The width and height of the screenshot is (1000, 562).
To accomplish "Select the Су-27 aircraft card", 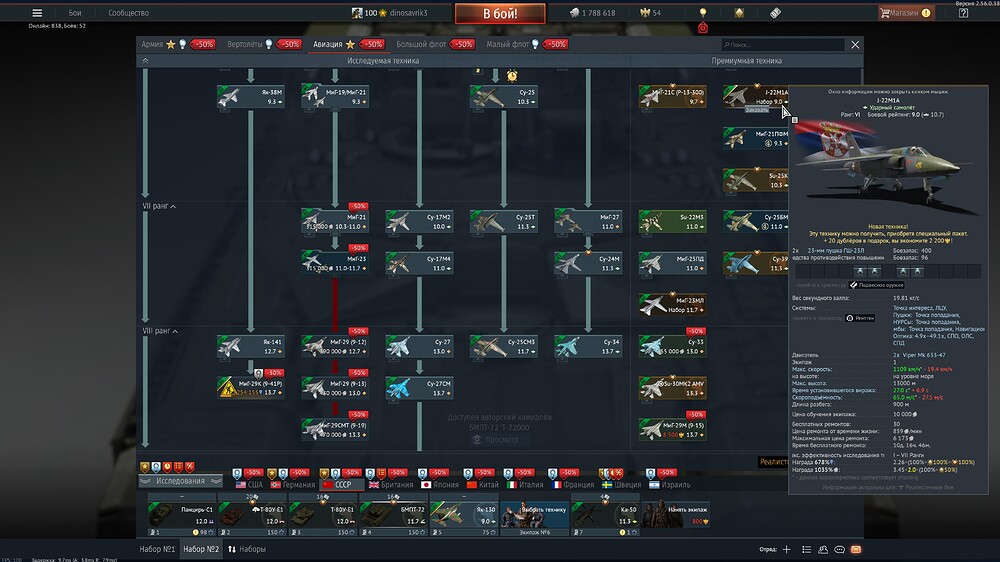I will pyautogui.click(x=419, y=346).
